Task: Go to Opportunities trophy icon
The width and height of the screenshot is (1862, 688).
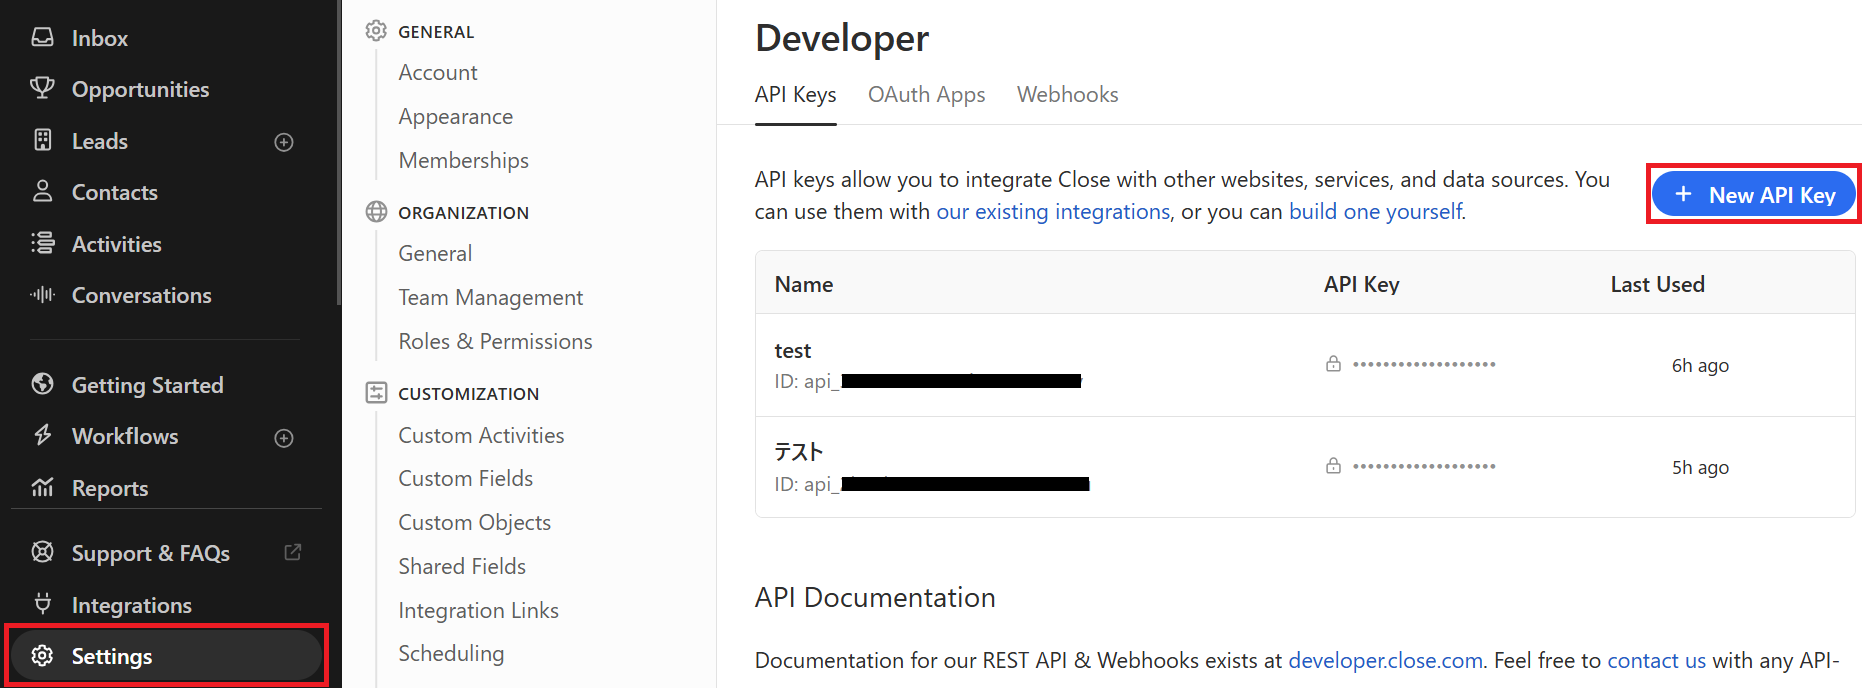Action: 42,88
